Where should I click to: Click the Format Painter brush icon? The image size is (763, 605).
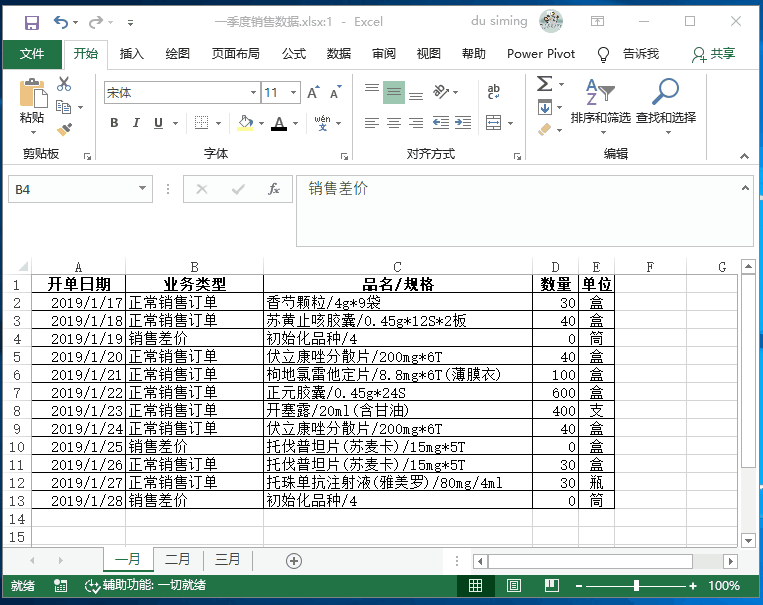pyautogui.click(x=64, y=129)
